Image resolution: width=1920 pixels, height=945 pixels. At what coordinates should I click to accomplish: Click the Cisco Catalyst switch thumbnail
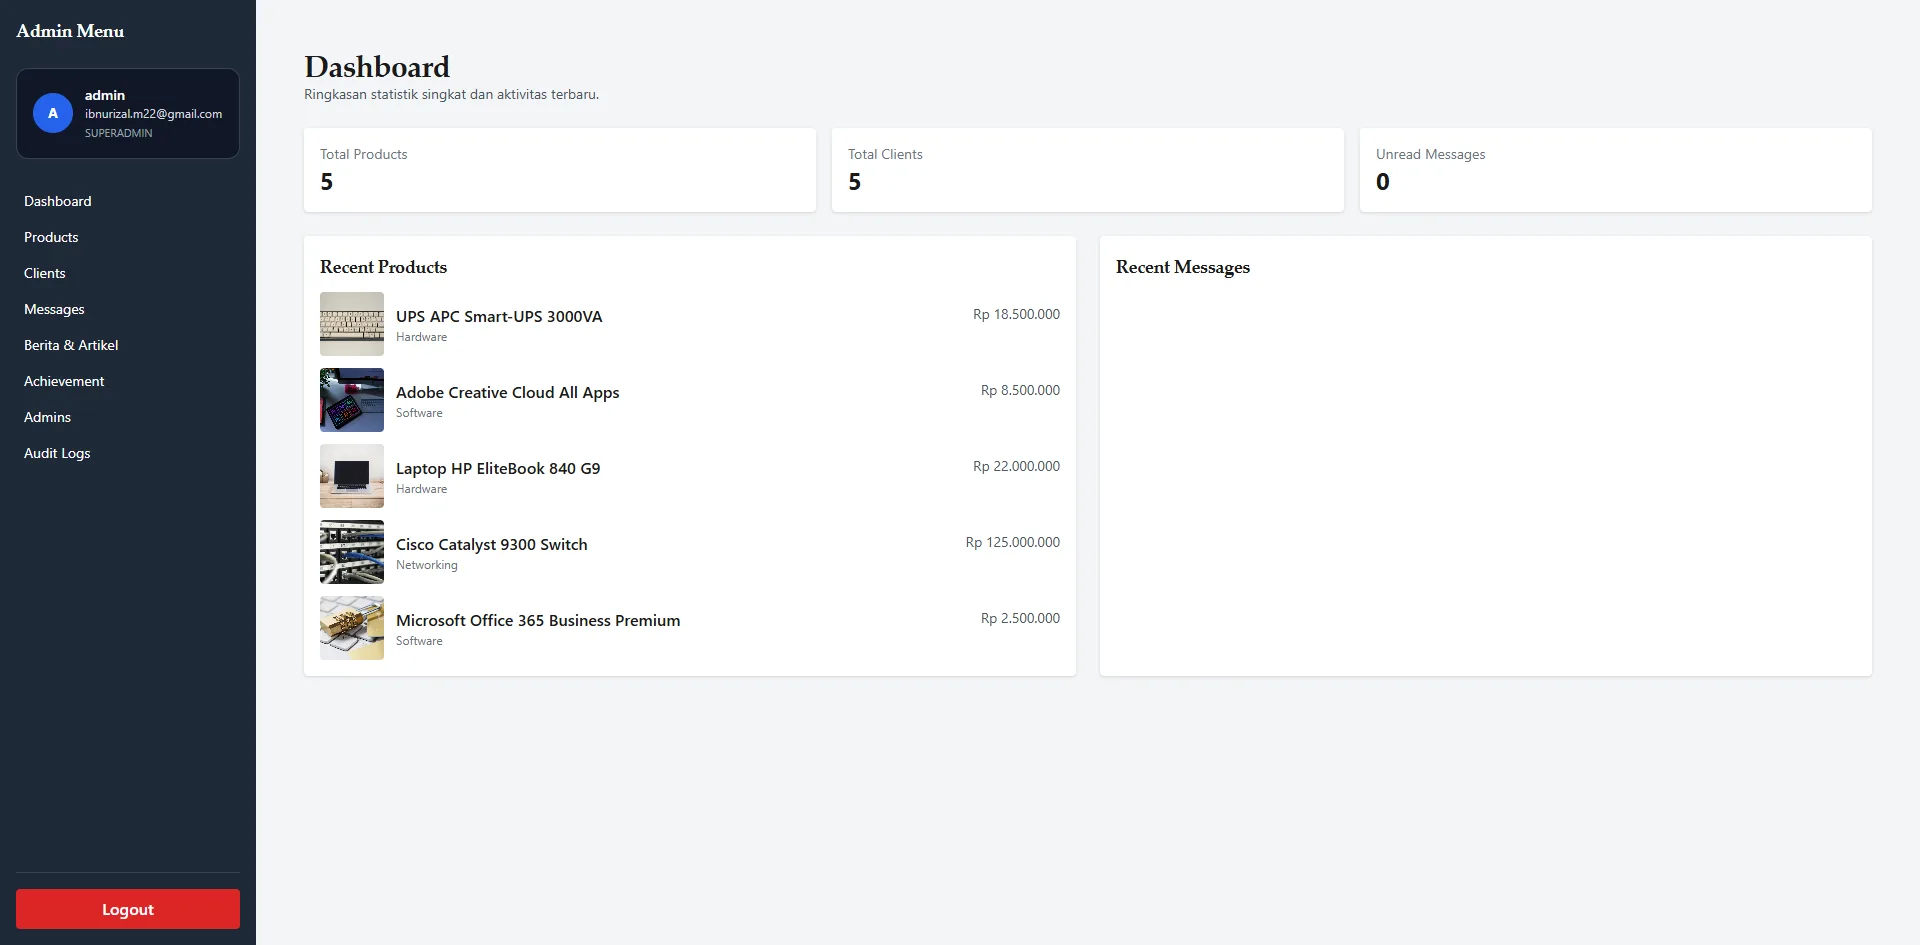pos(352,552)
